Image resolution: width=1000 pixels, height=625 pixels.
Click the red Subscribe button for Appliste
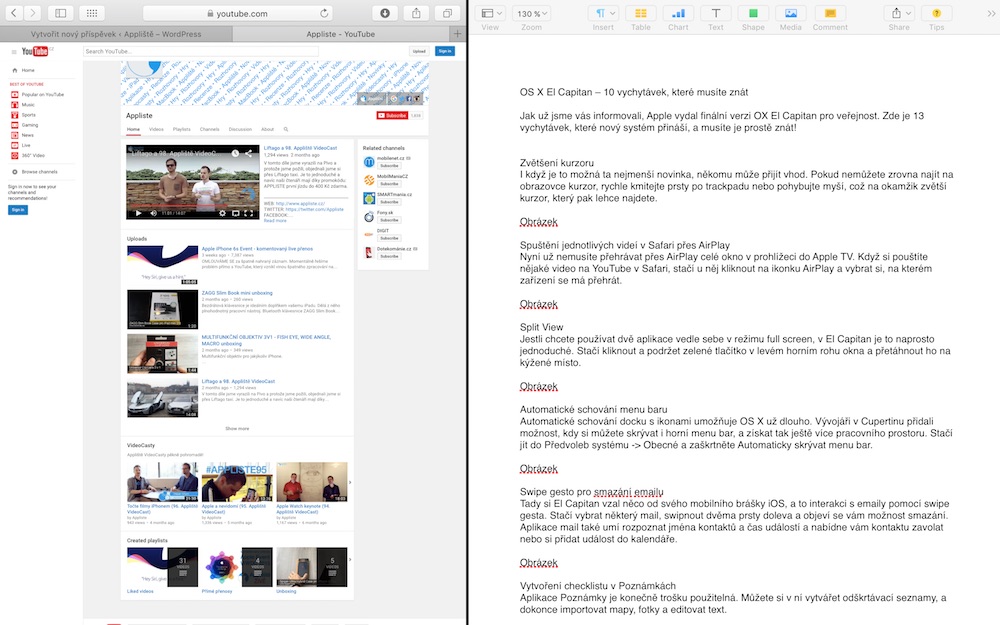coord(391,115)
